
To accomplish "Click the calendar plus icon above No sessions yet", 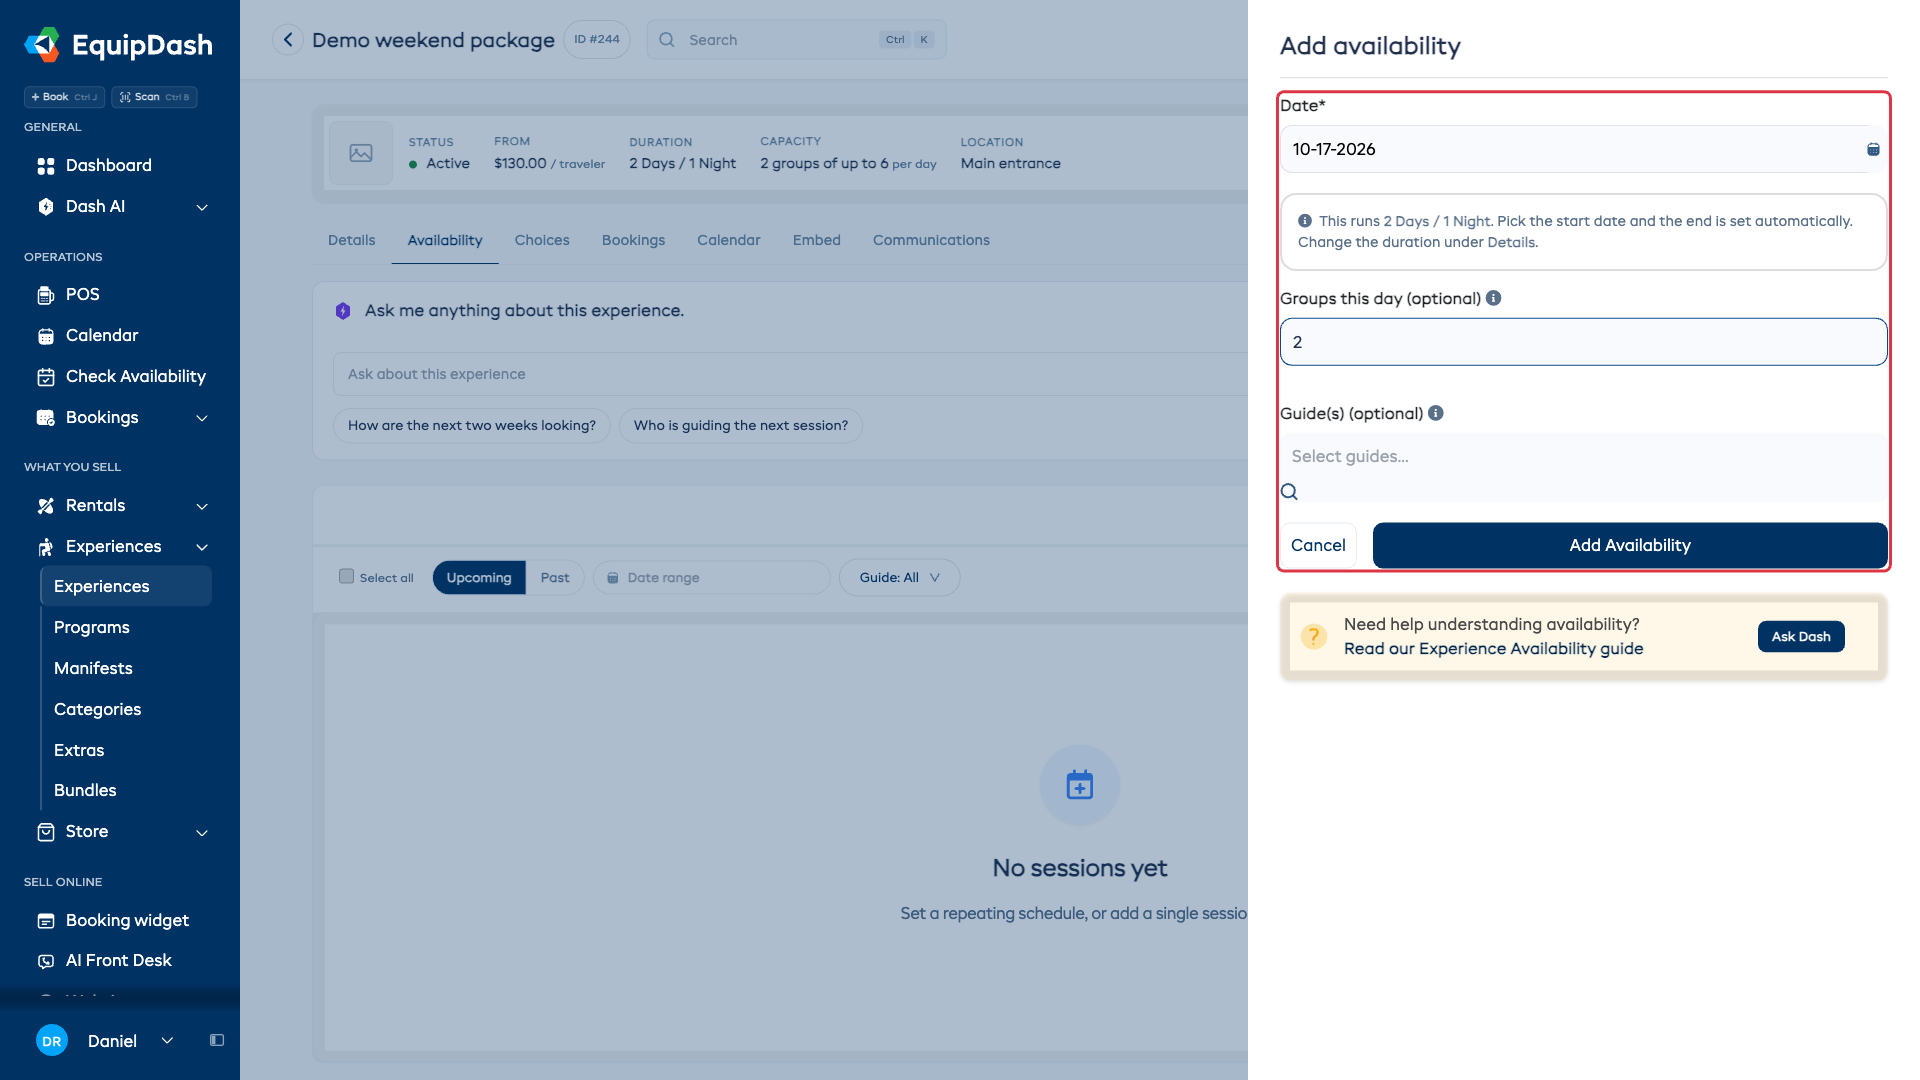I will pyautogui.click(x=1080, y=785).
